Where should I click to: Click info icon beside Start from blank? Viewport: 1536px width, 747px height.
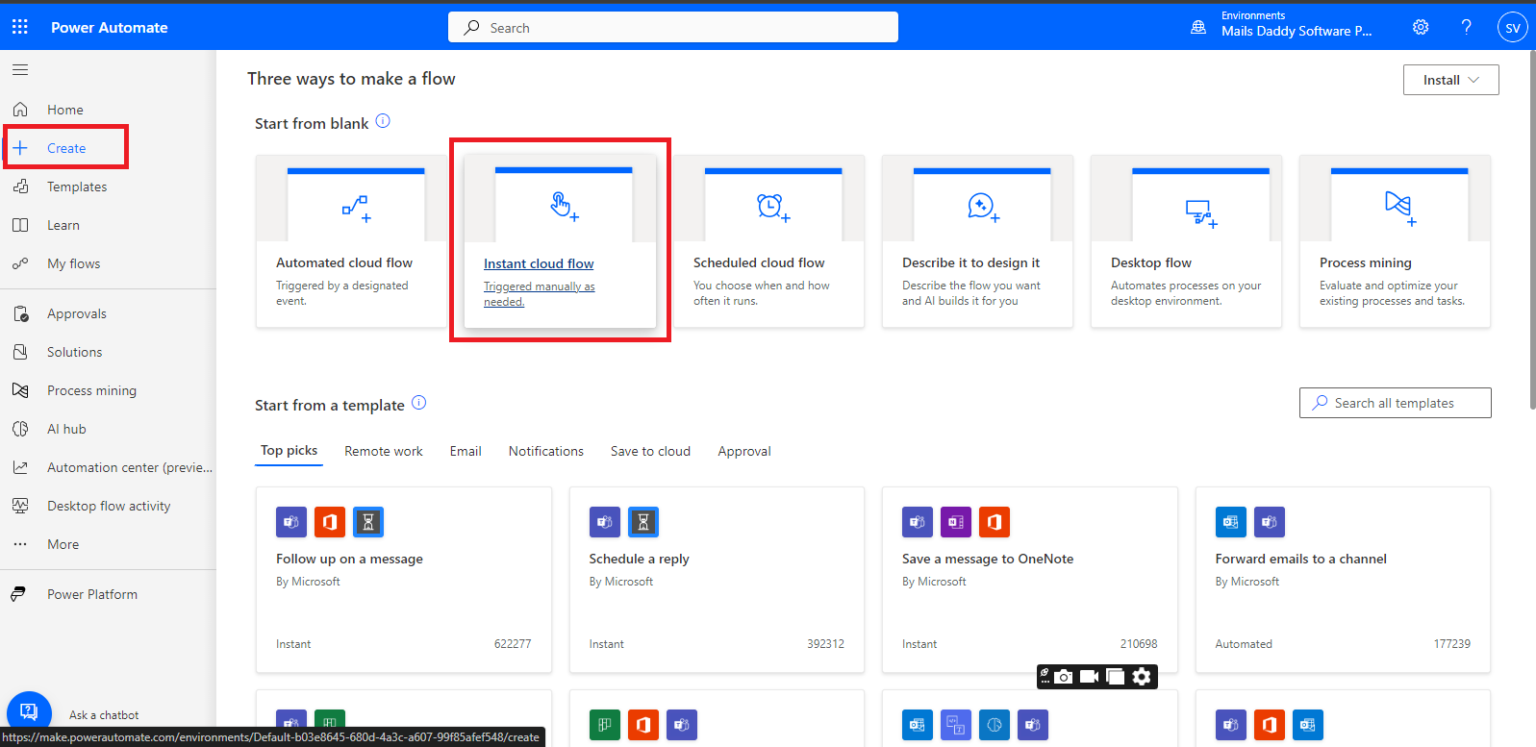[x=382, y=122]
